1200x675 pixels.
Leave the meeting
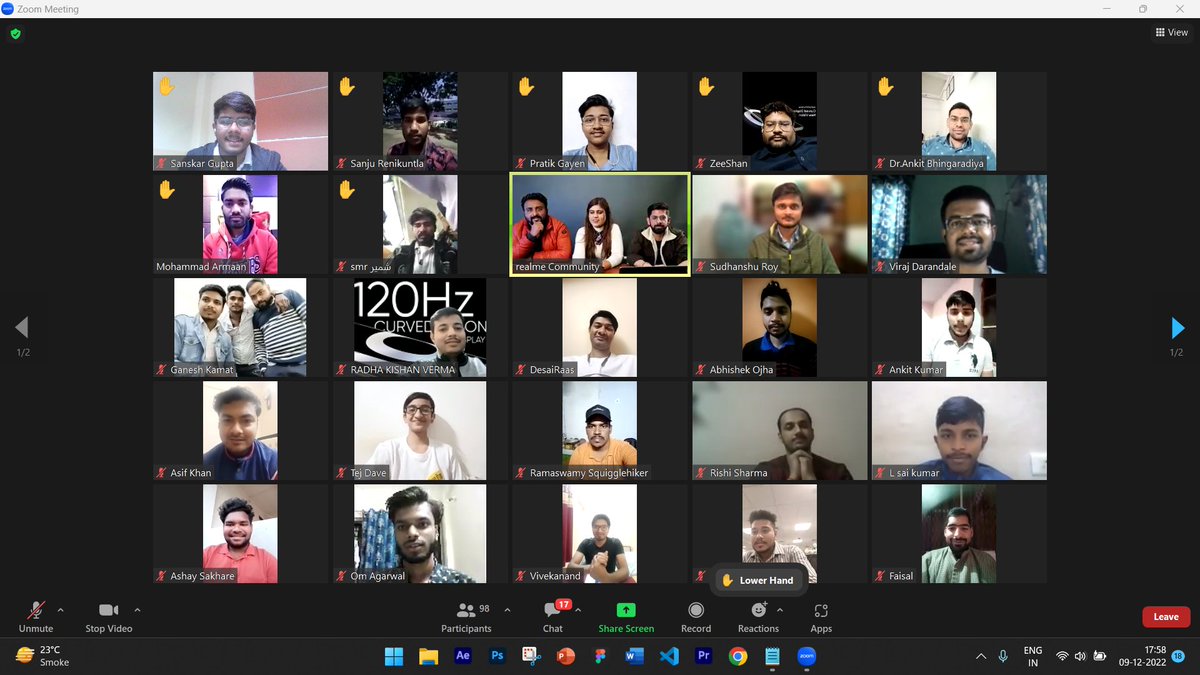click(x=1166, y=617)
